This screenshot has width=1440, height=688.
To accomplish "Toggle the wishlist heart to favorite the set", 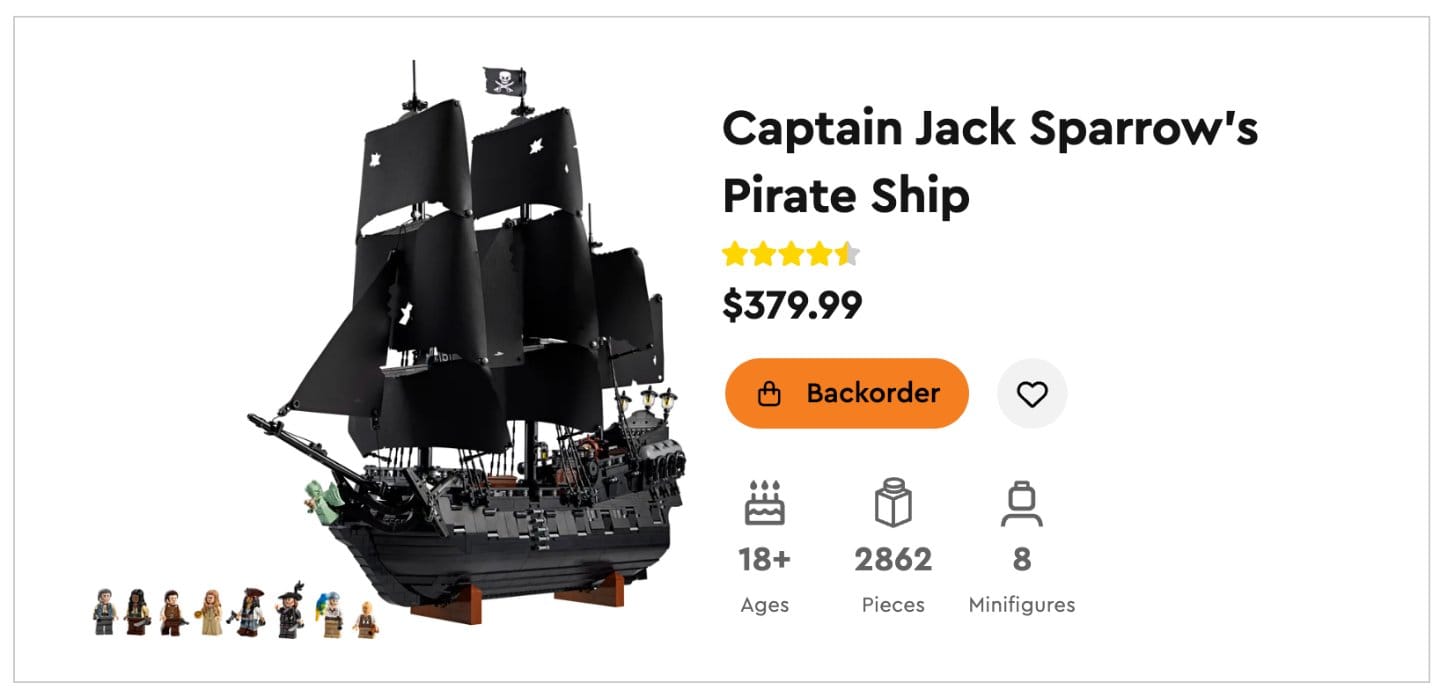I will 1032,393.
